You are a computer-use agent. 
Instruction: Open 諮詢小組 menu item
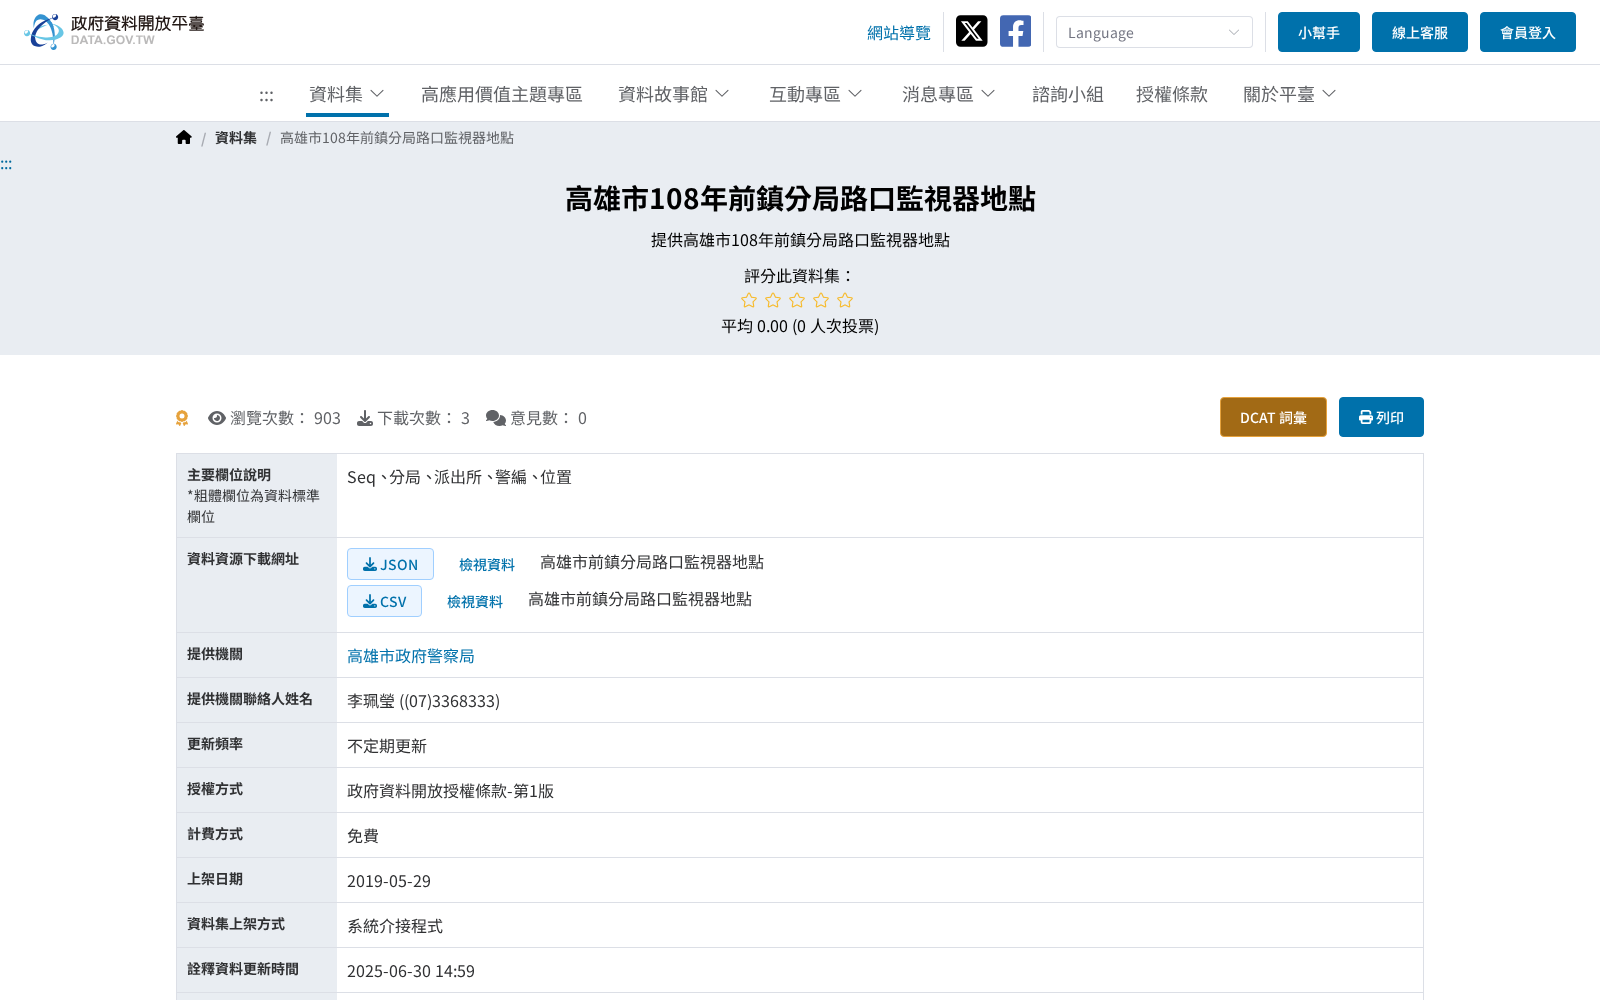click(1068, 94)
